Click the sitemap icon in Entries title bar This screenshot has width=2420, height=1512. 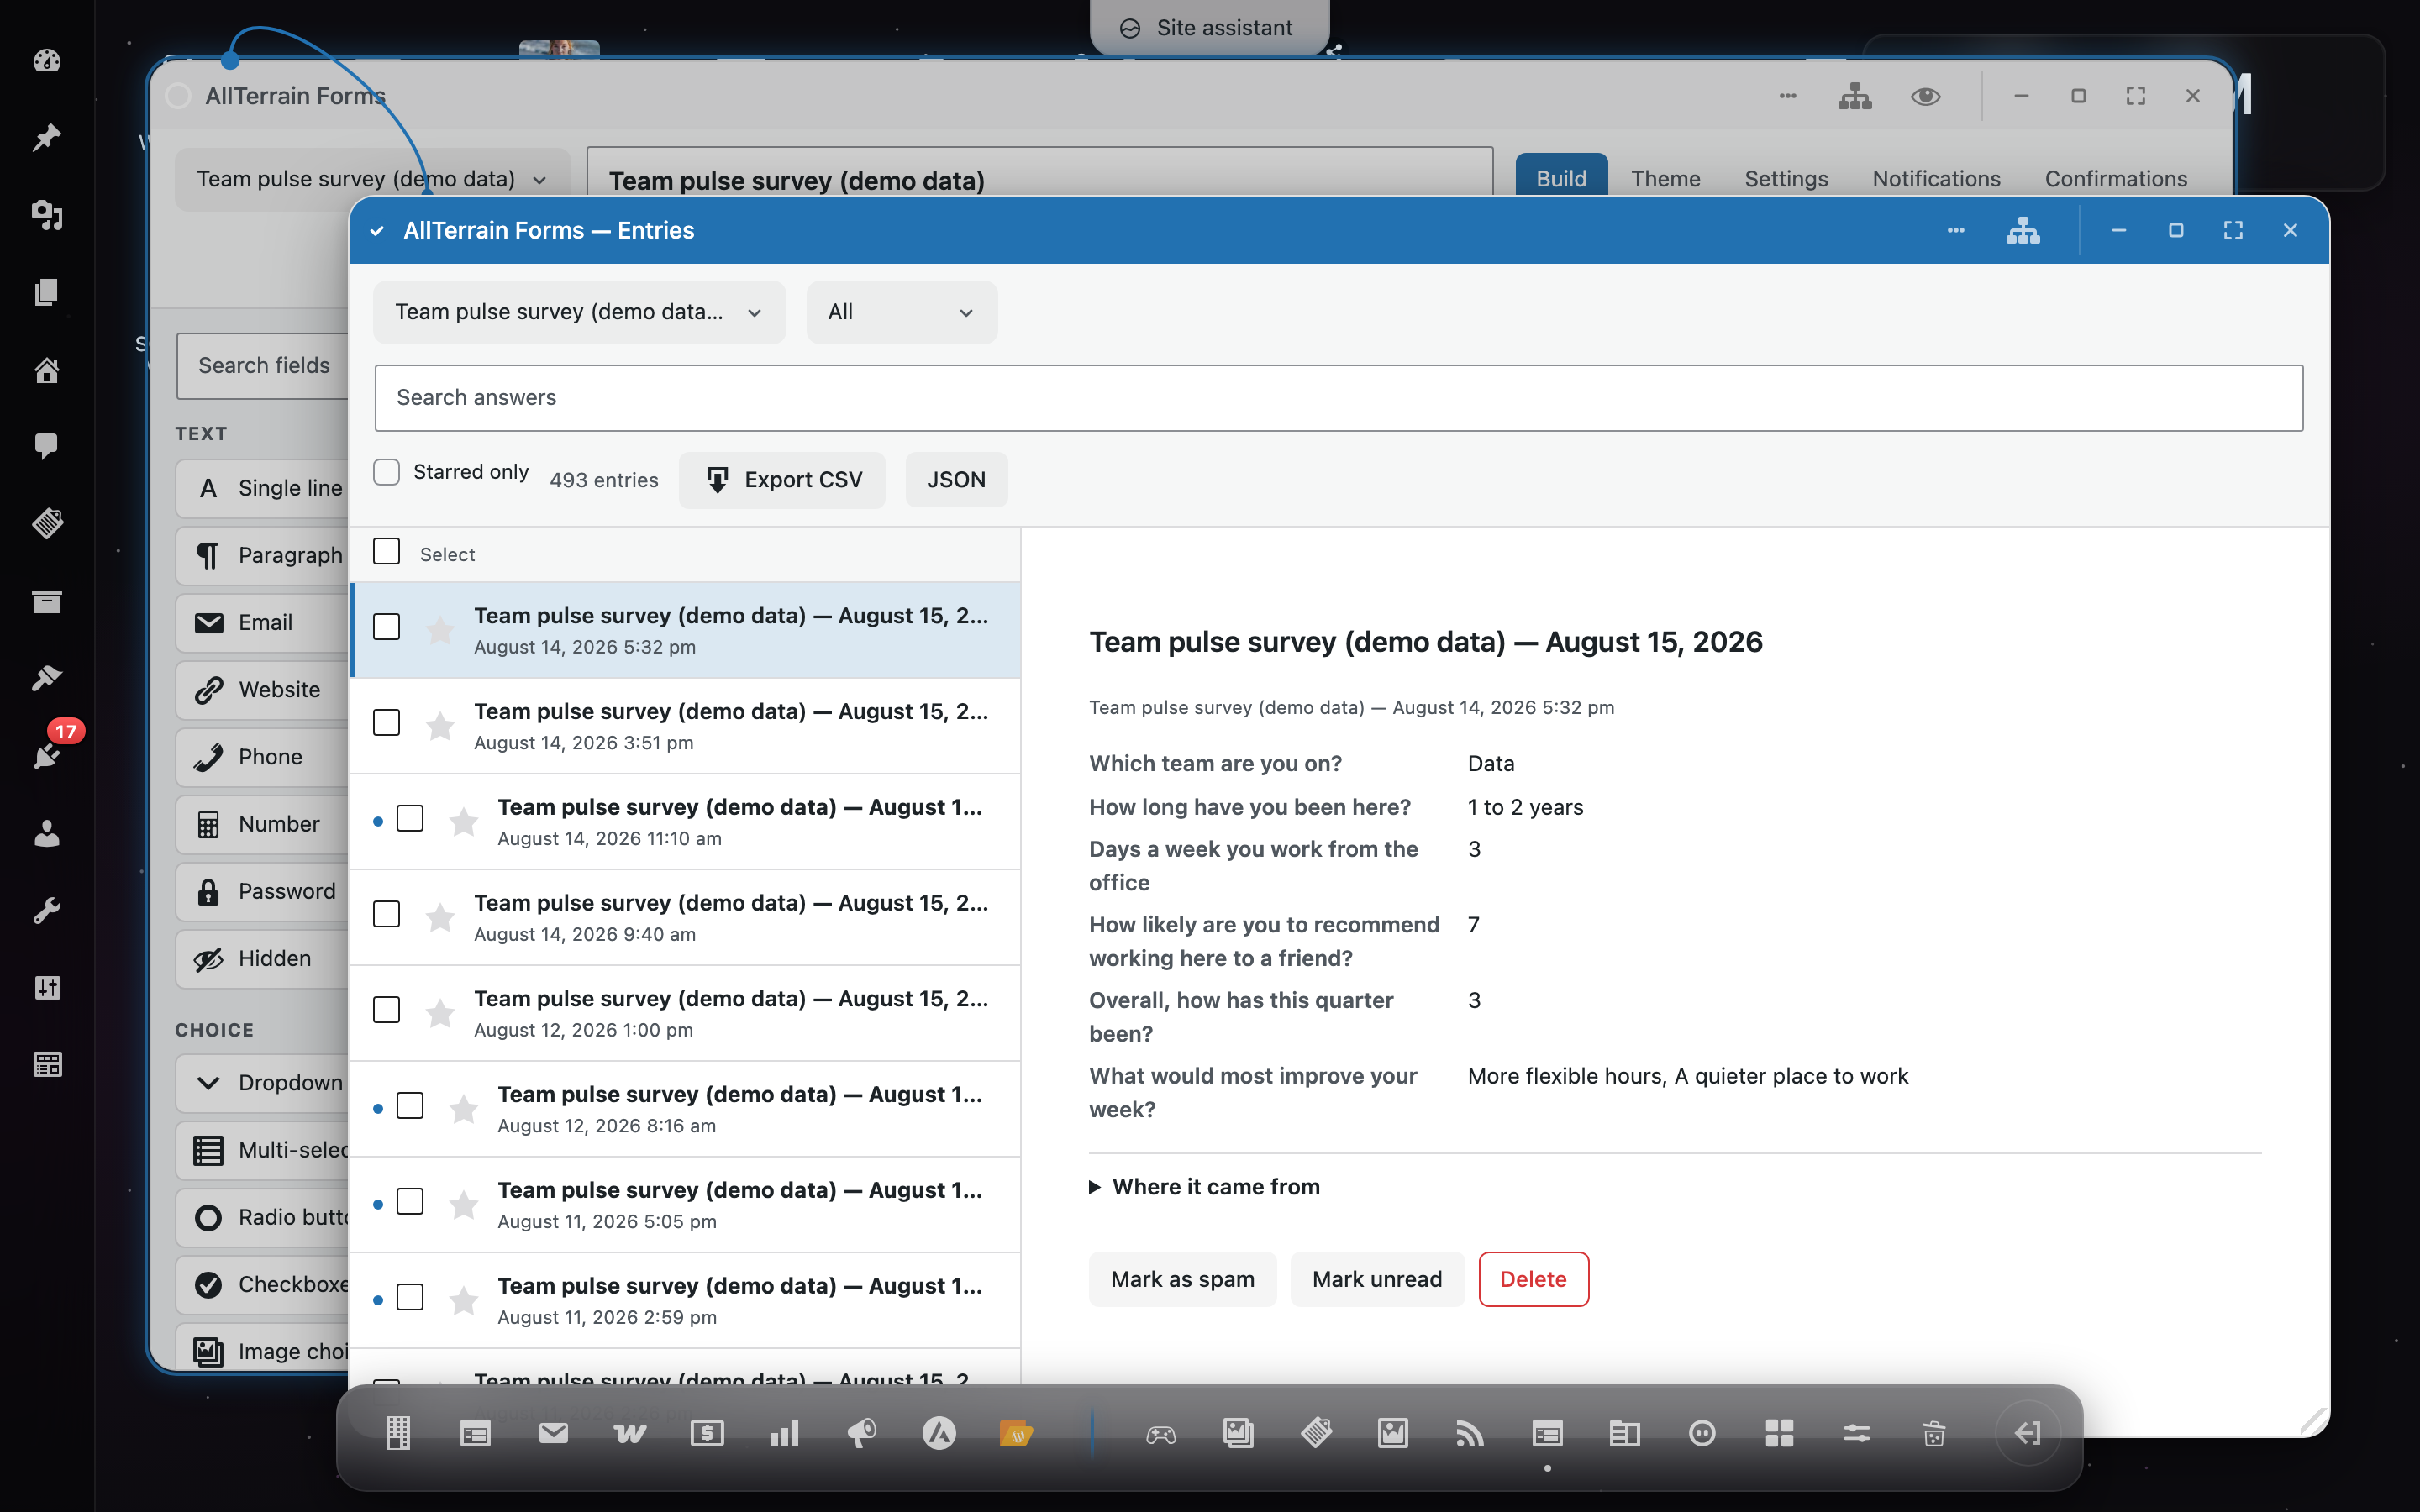pos(2023,231)
